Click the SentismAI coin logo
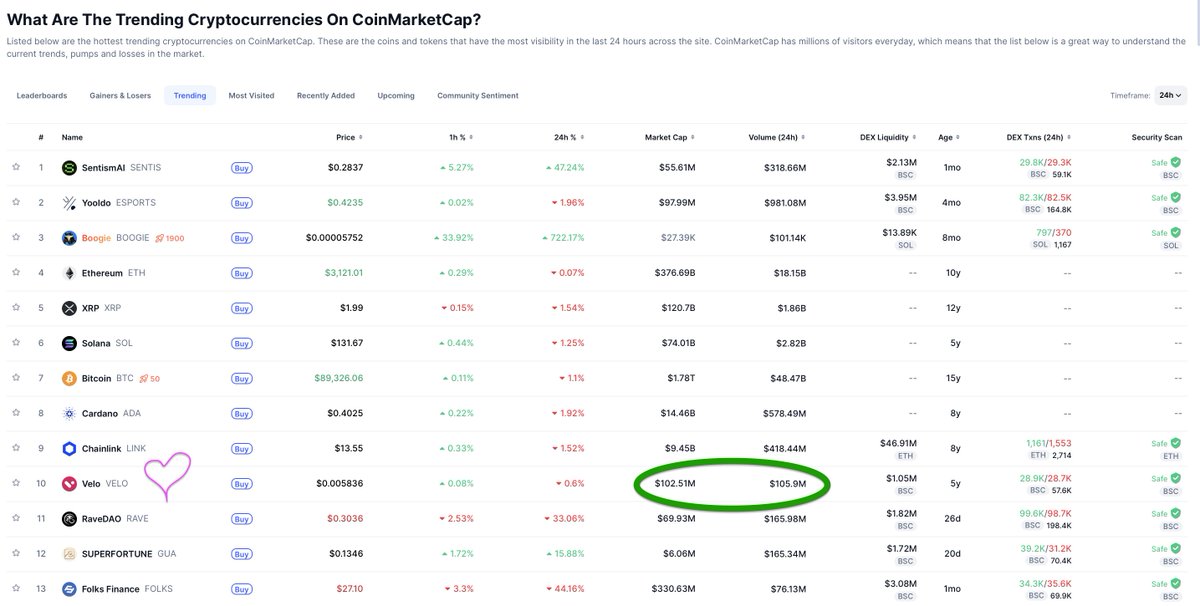The width and height of the screenshot is (1200, 606). pyautogui.click(x=69, y=167)
